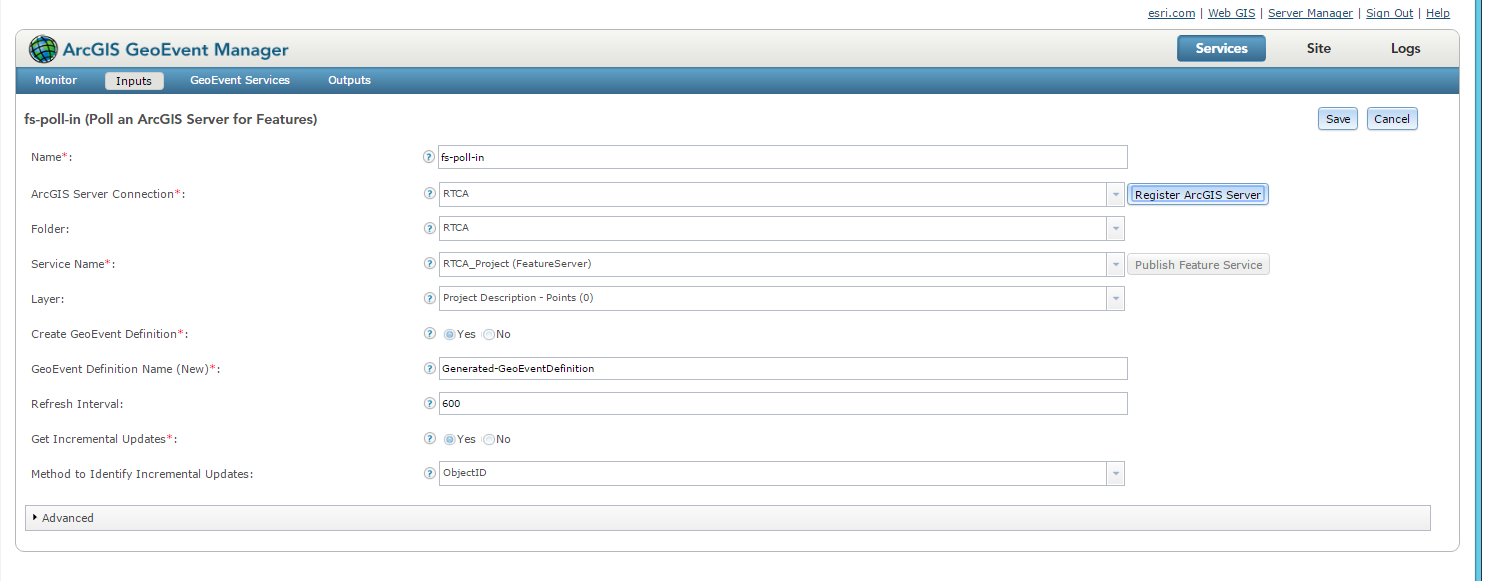Select Yes for Create GeoEvent Definition
Viewport: 1509px width, 581px height.
point(450,334)
